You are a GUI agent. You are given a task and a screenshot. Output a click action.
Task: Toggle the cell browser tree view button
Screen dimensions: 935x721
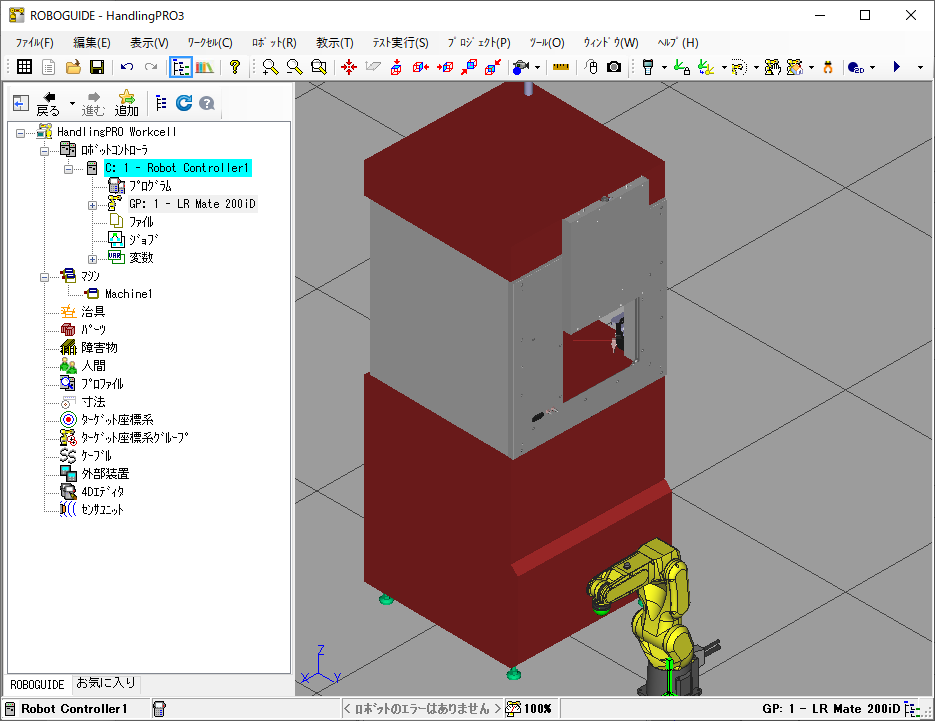(x=181, y=67)
